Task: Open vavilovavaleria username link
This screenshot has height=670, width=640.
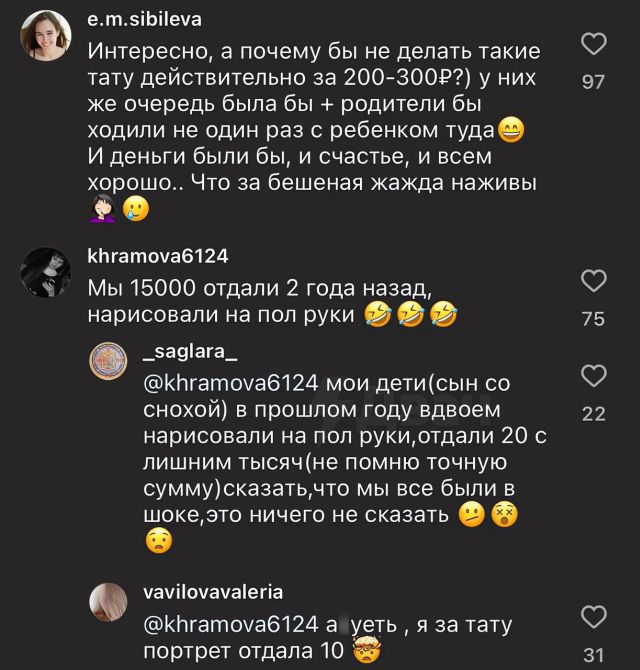Action: (x=213, y=591)
